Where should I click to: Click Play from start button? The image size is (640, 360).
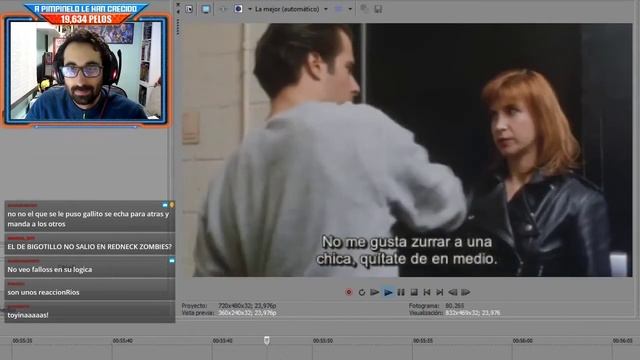pyautogui.click(x=375, y=292)
